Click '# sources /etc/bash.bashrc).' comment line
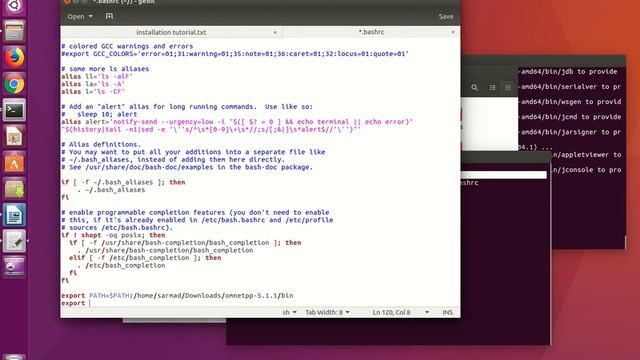 coord(117,227)
